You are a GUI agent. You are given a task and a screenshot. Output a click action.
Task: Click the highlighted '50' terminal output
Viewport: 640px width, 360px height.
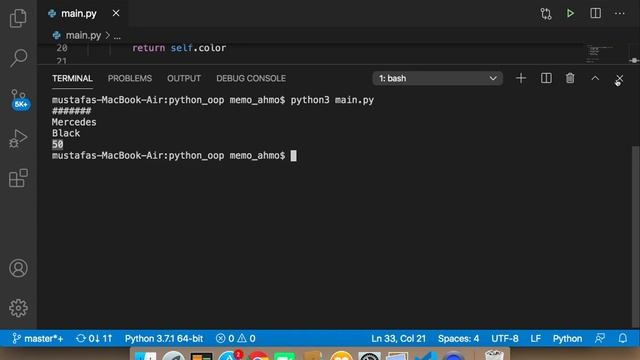tap(58, 144)
